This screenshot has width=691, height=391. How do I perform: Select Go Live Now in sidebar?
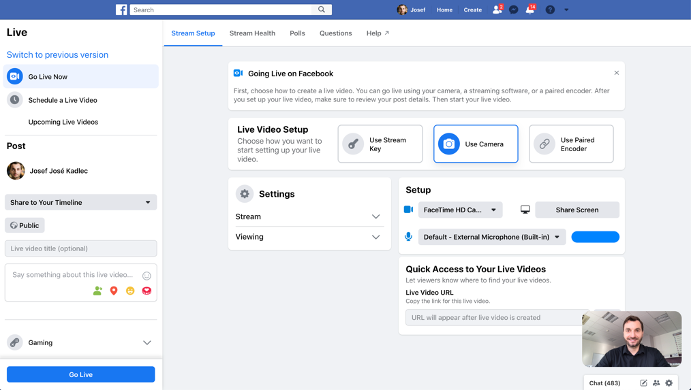(x=81, y=76)
